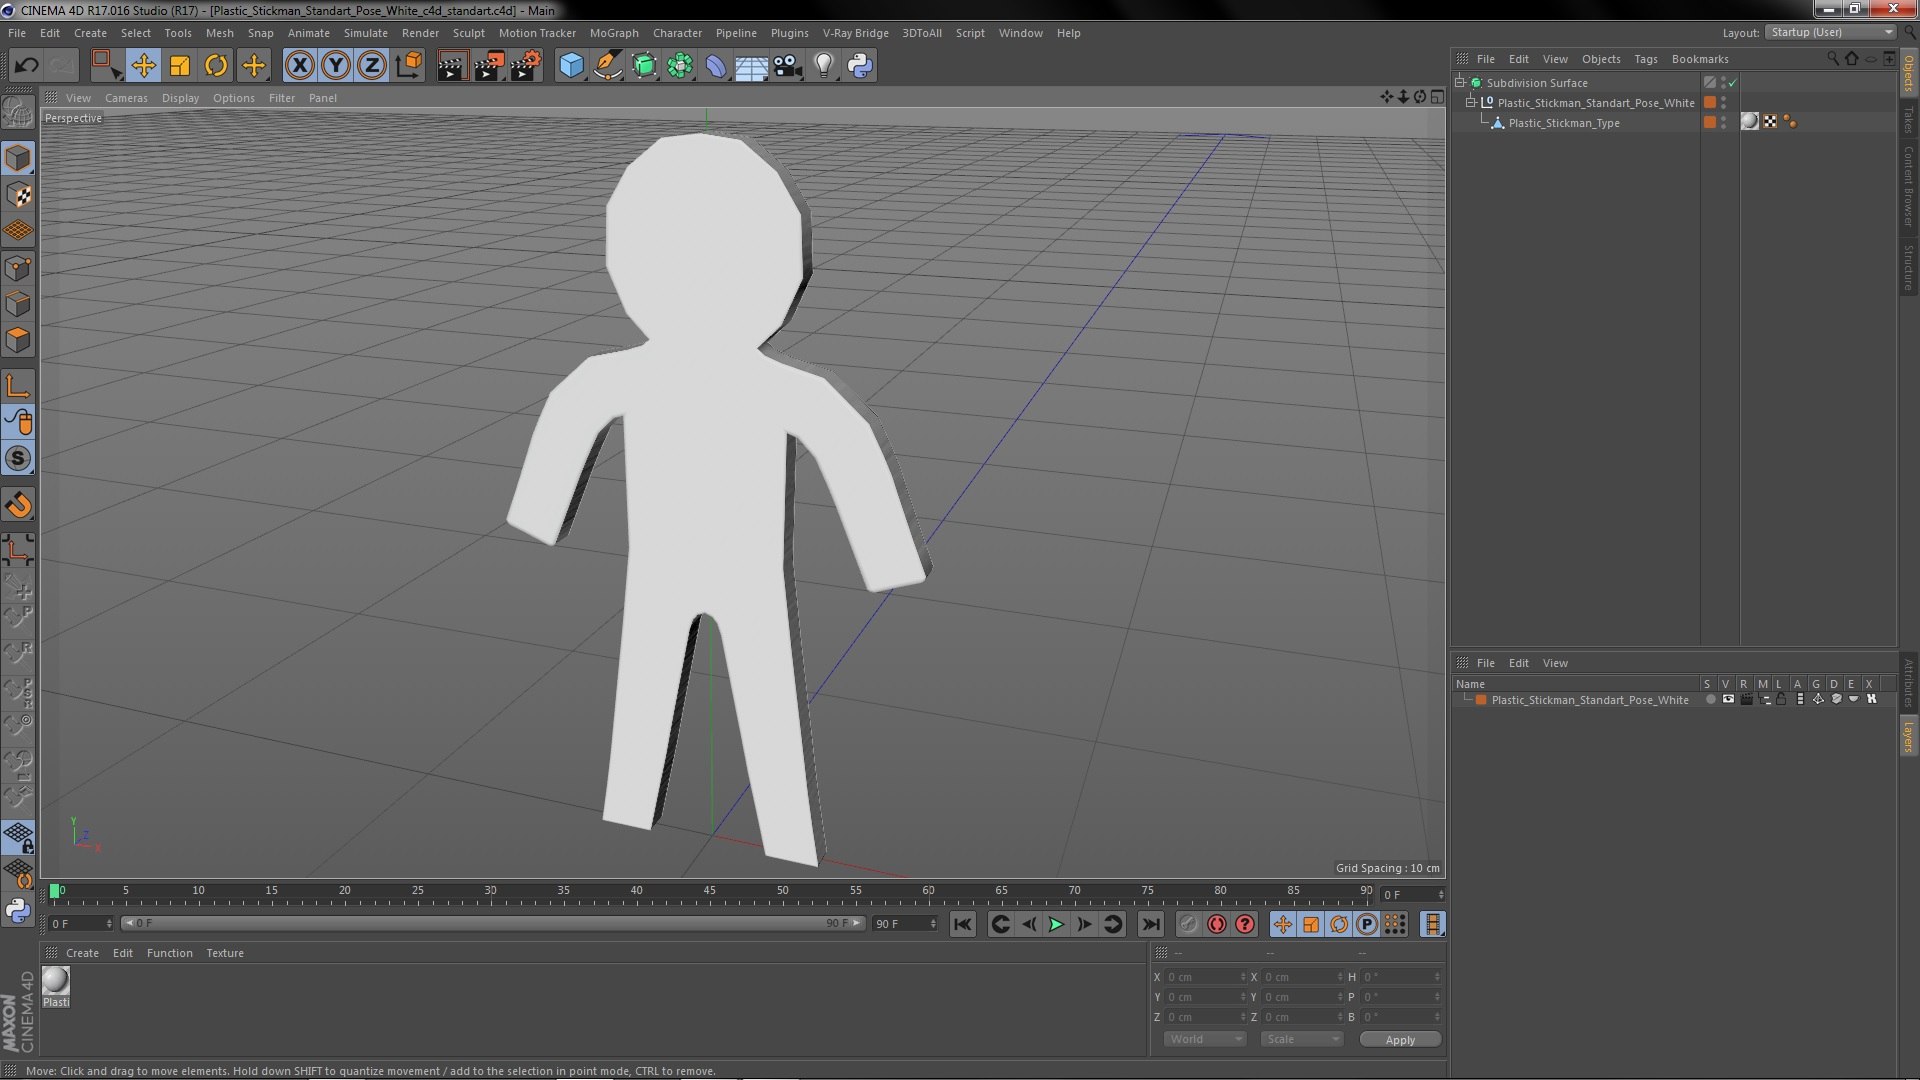Open the spline Pen tool
Viewport: 1920px width, 1080px height.
(x=607, y=66)
